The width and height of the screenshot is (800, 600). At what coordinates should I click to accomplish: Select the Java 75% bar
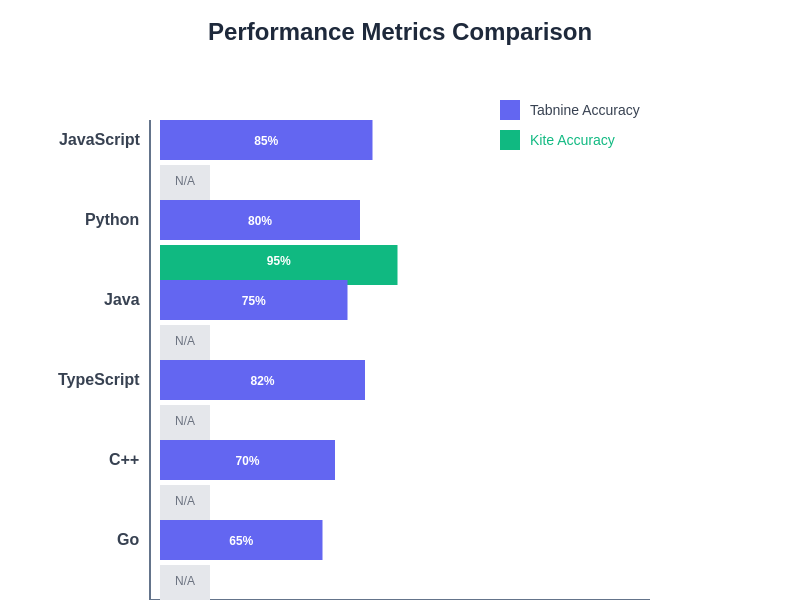(x=254, y=301)
